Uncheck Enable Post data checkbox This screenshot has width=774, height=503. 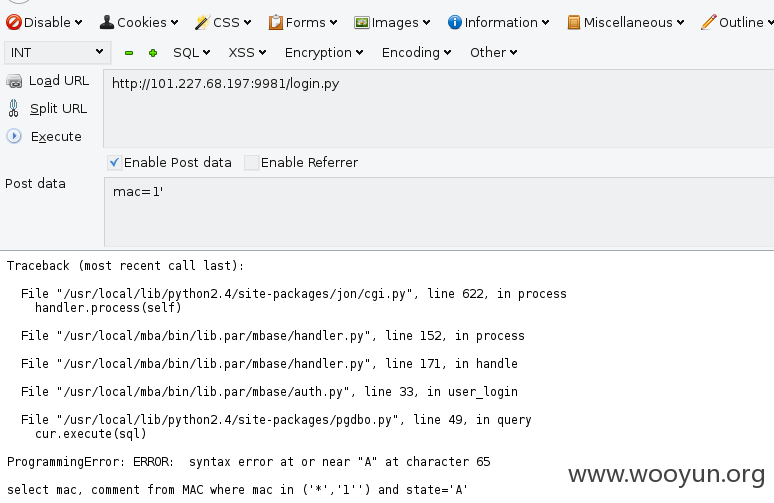(114, 162)
